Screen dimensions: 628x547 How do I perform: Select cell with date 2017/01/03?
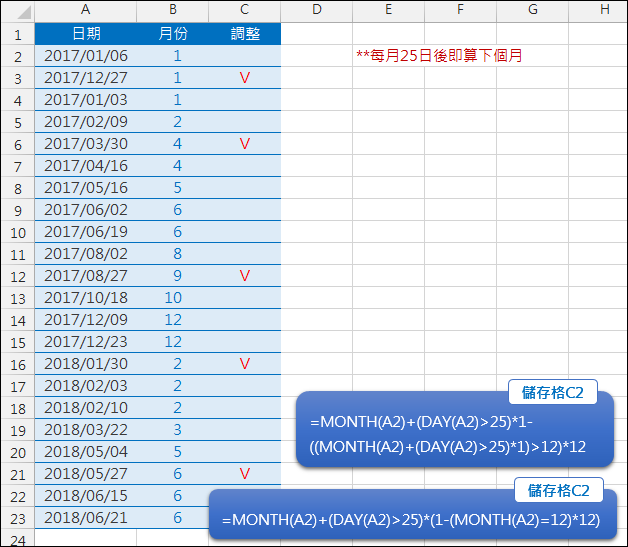[86, 100]
